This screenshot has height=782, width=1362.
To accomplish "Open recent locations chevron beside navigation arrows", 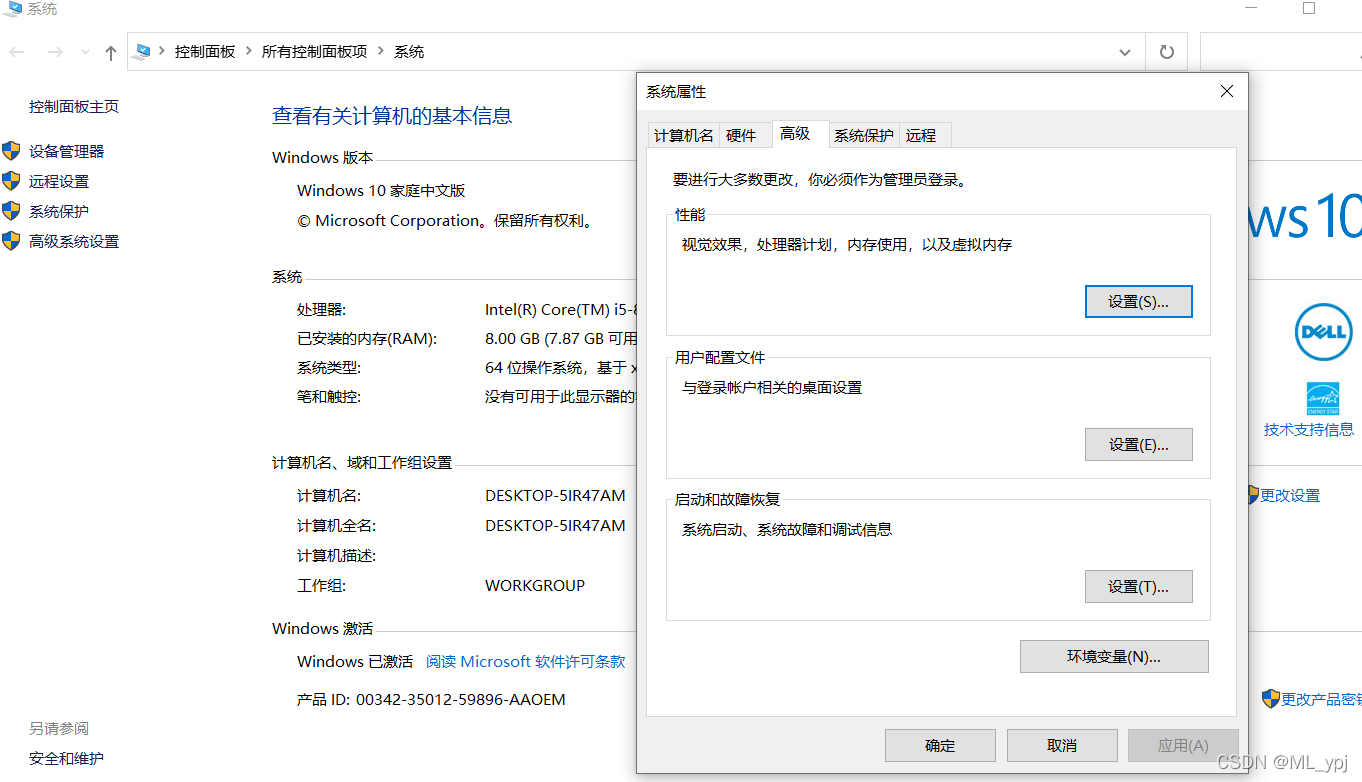I will [x=84, y=51].
